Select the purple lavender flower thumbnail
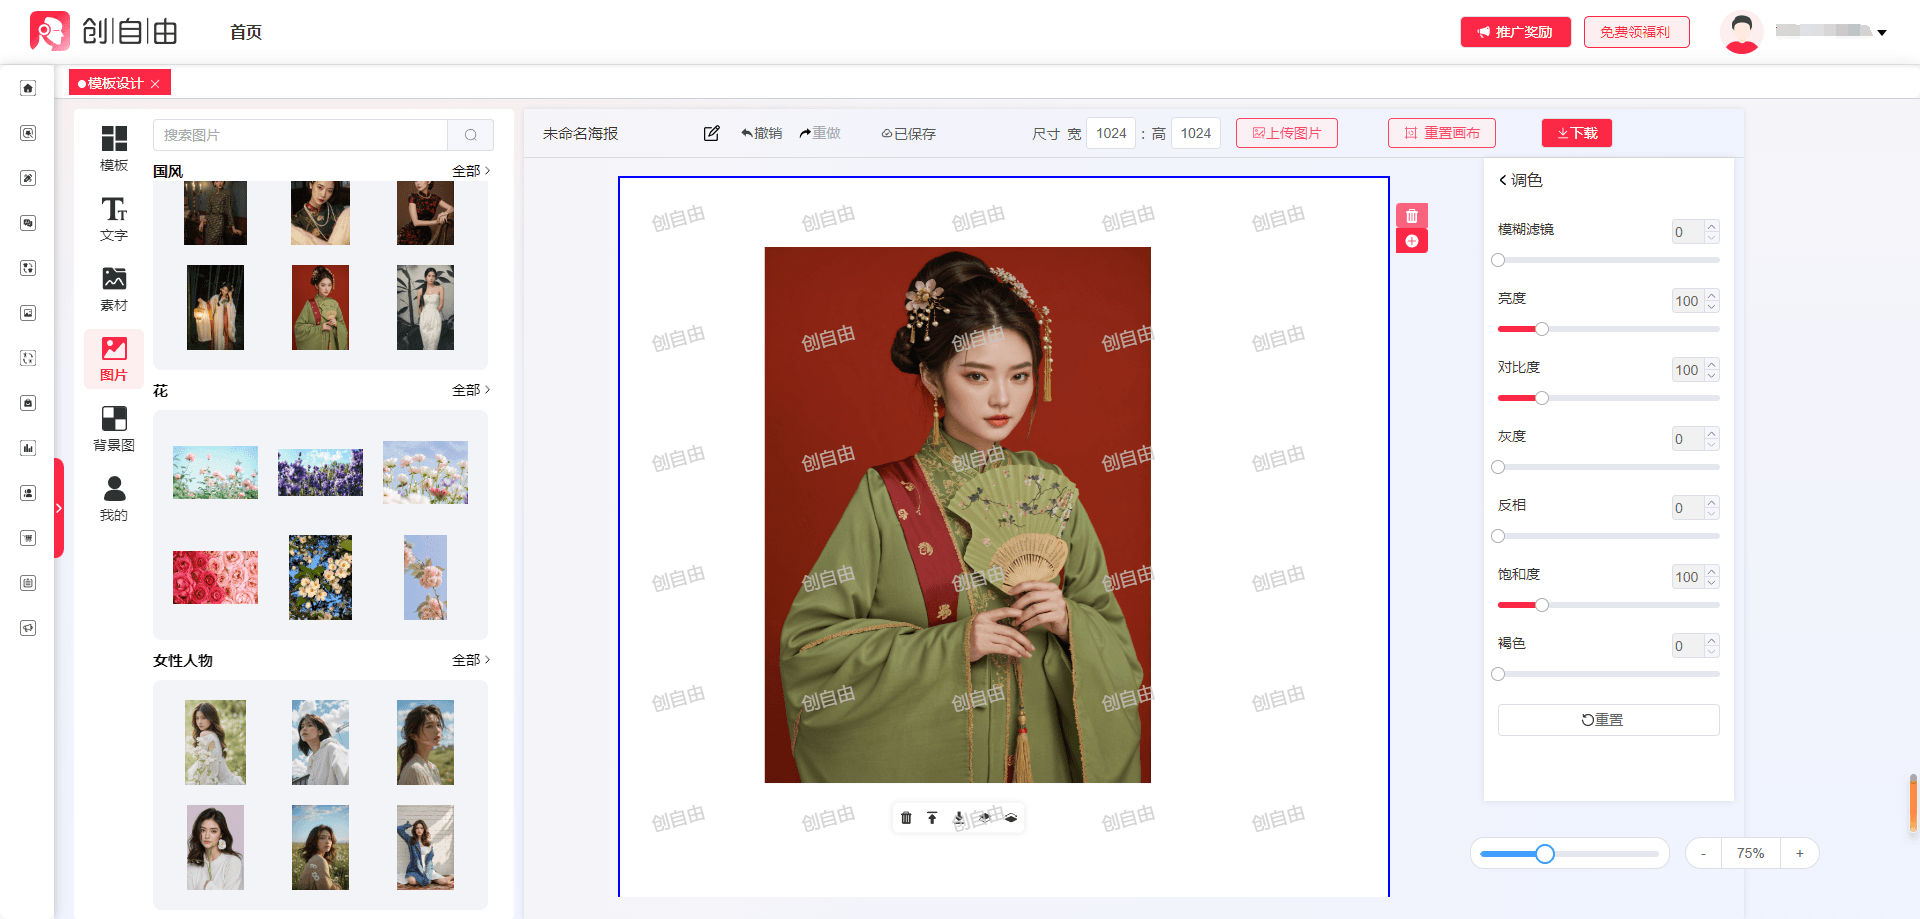This screenshot has height=919, width=1920. [x=320, y=472]
